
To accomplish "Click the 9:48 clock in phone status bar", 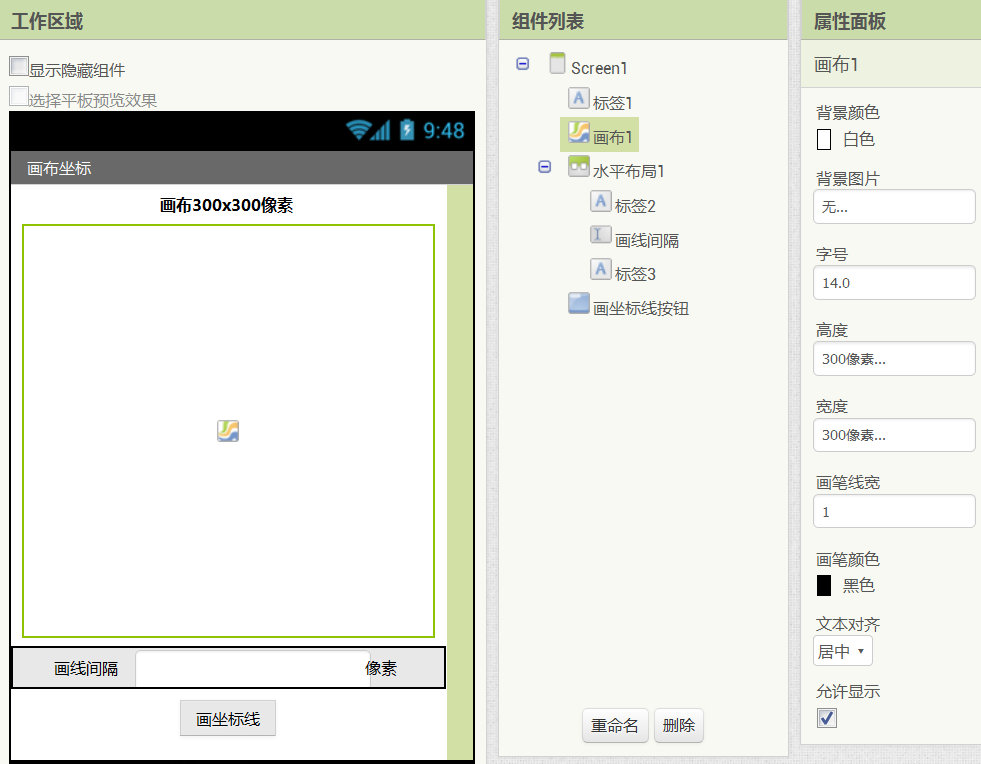I will coord(444,130).
